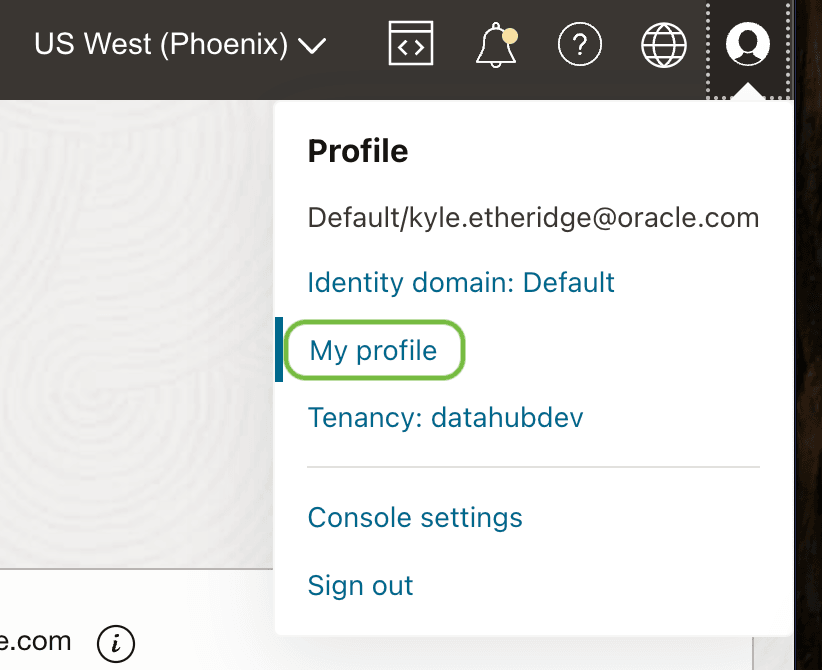Click the divider line above Console settings
822x670 pixels.
(533, 467)
